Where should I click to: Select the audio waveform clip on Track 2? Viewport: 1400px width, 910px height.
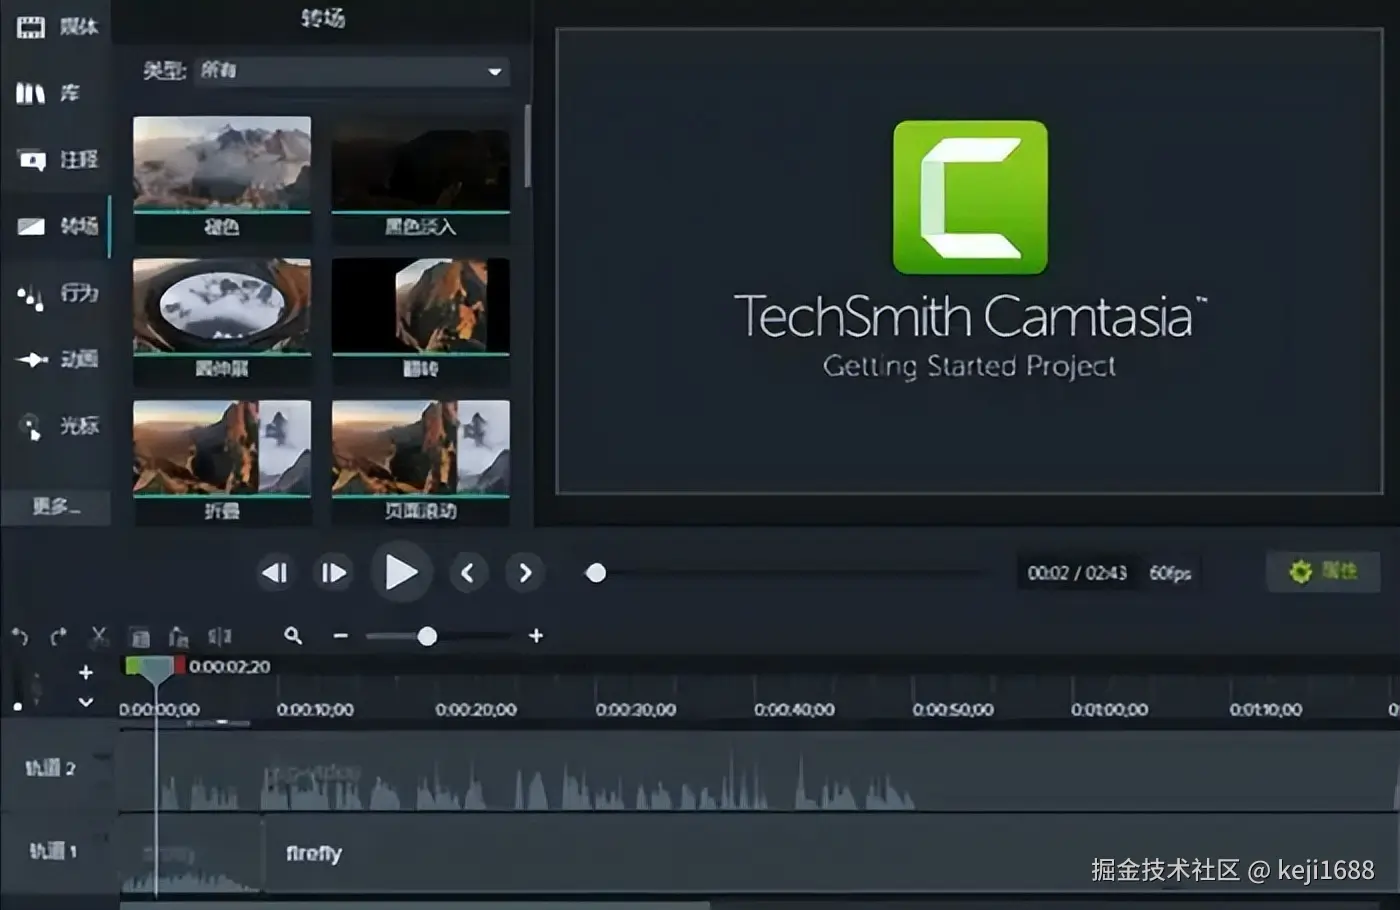[758, 771]
